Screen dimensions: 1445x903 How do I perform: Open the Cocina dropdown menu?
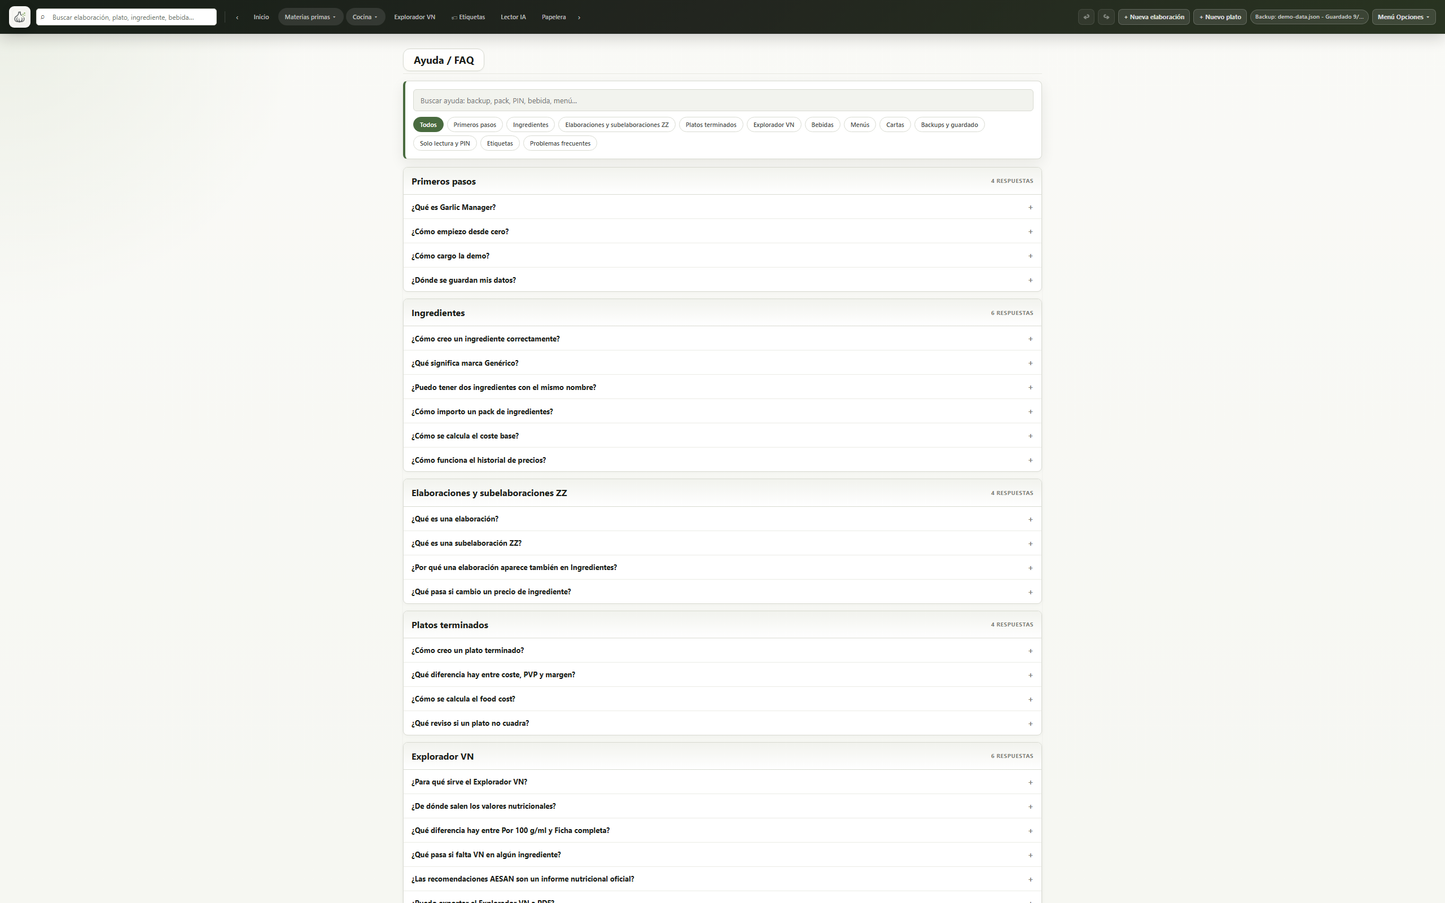coord(365,17)
